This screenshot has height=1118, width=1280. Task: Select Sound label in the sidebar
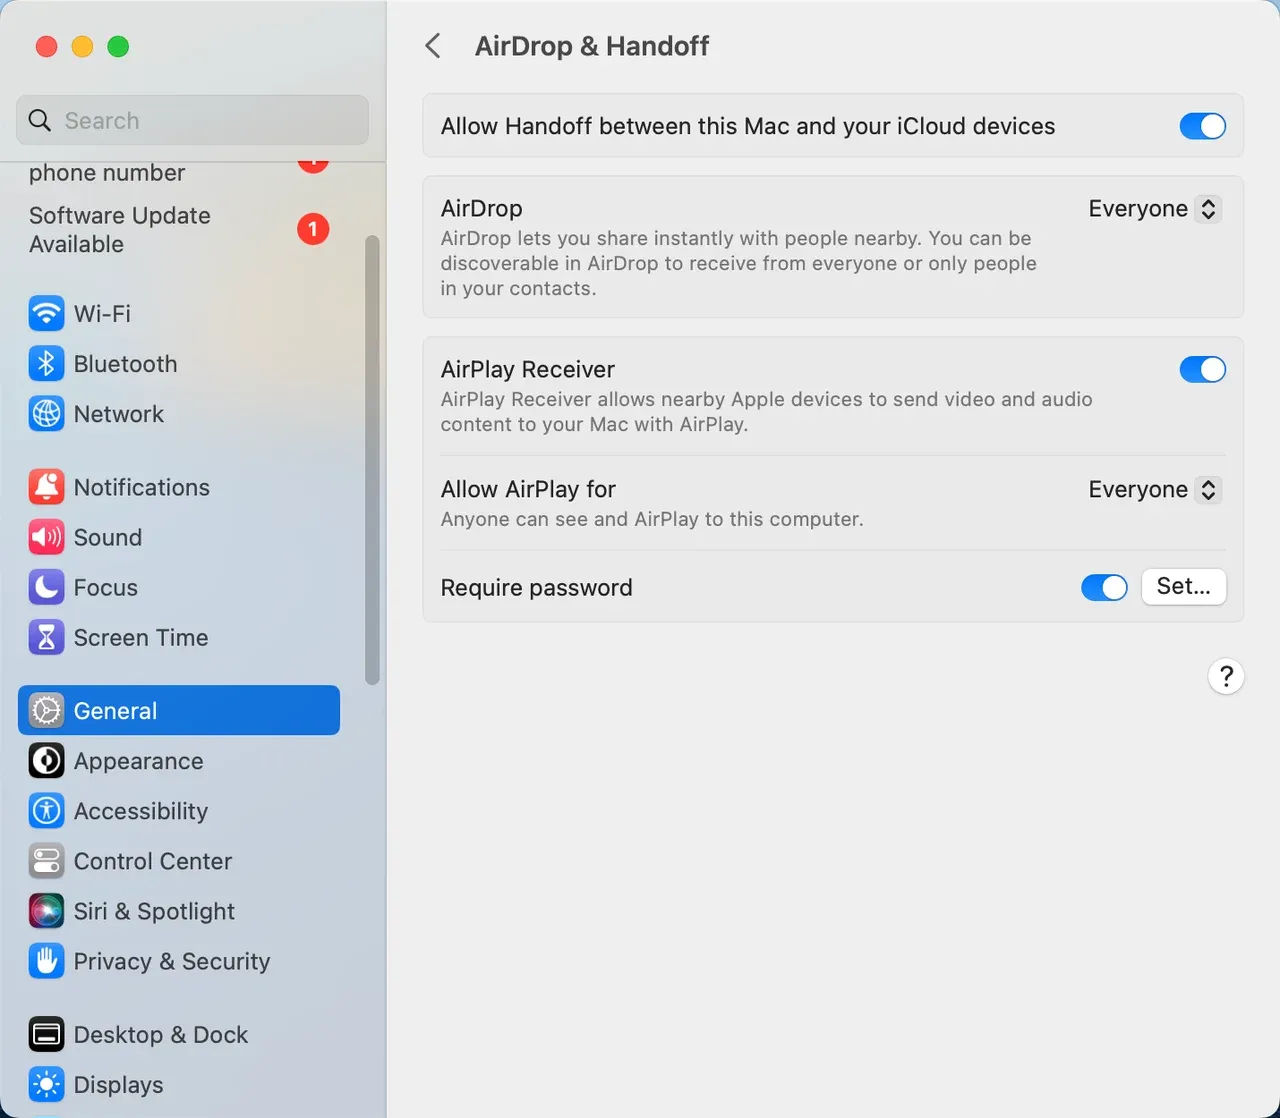[108, 537]
